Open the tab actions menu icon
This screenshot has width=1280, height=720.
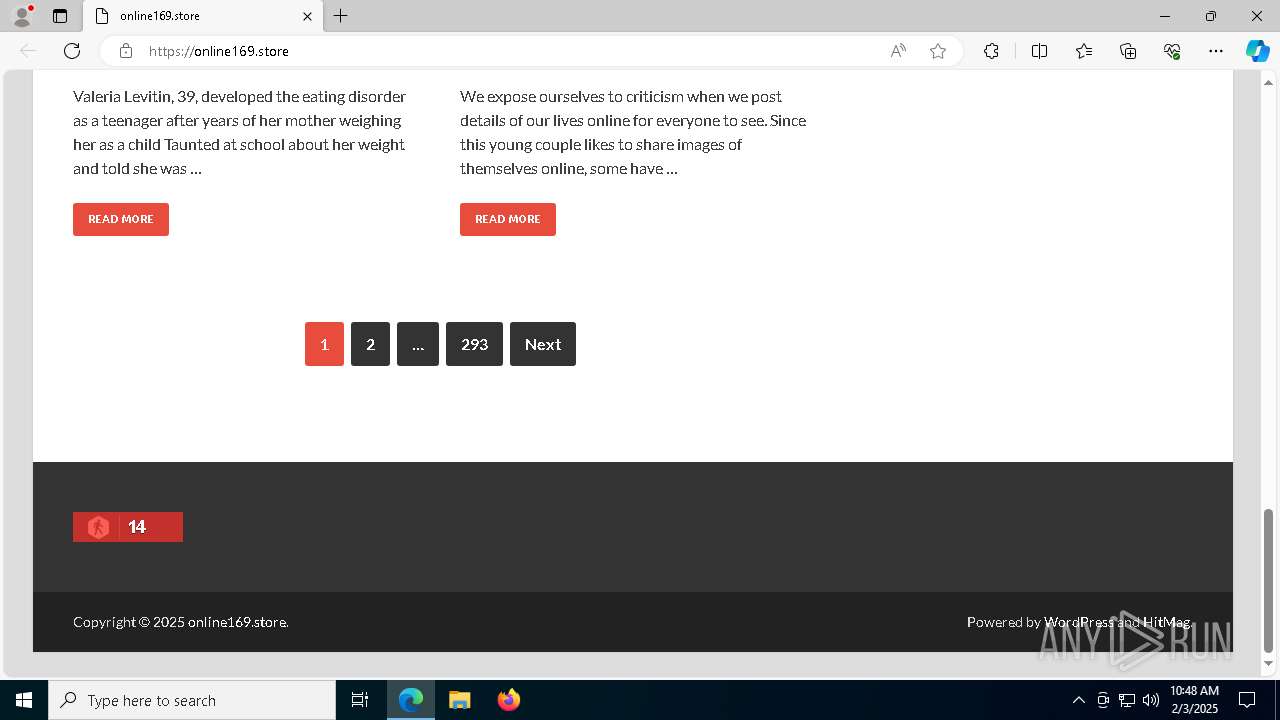click(60, 16)
